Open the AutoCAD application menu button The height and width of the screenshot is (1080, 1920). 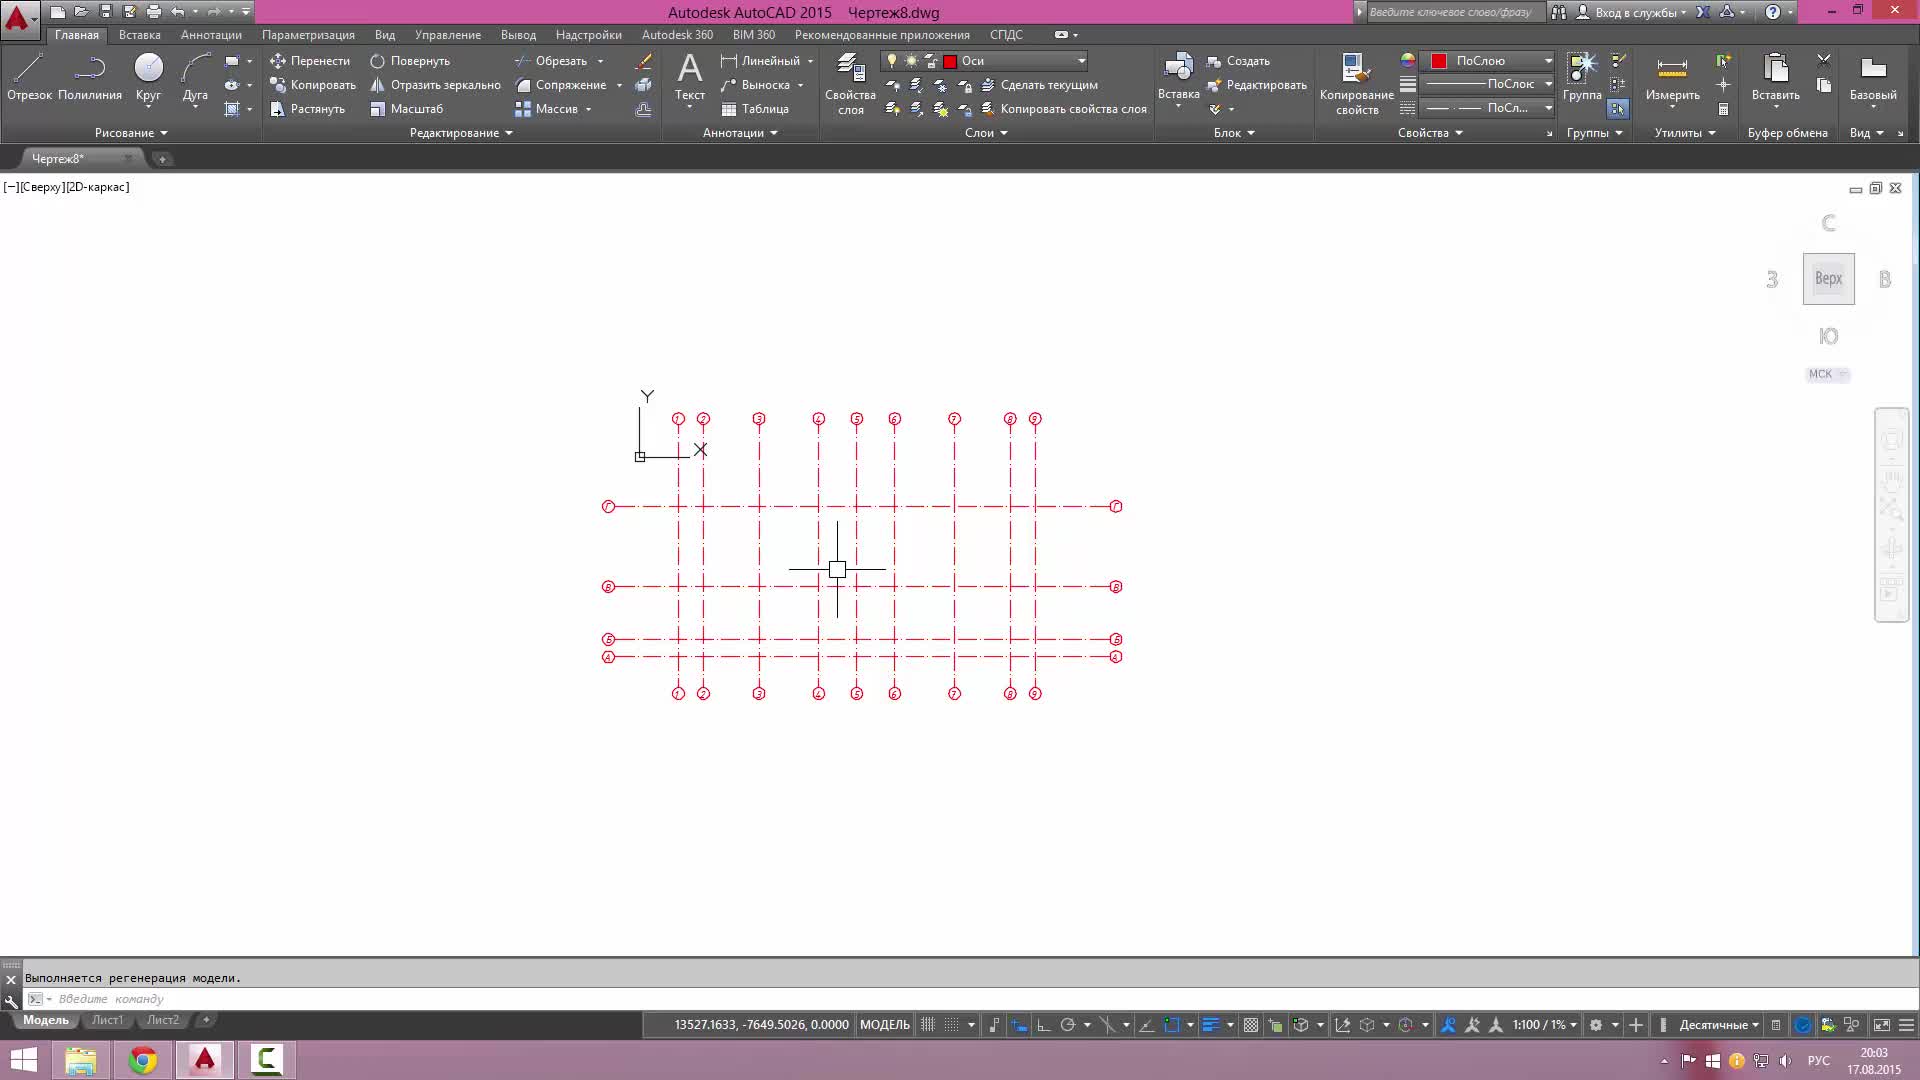click(x=19, y=18)
